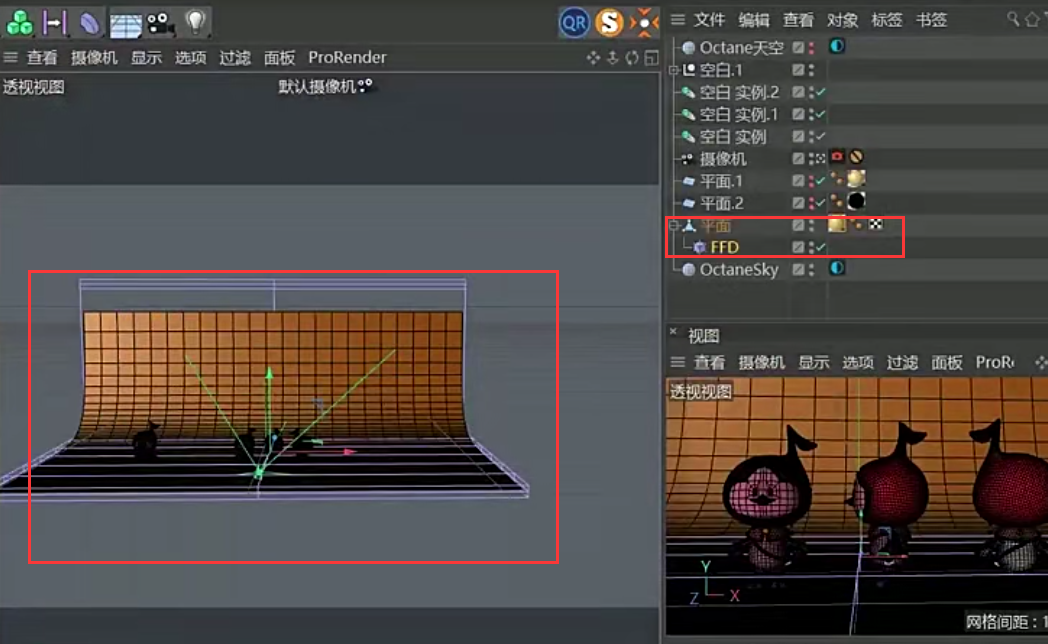Toggle the main viewport maximize icon

pyautogui.click(x=652, y=58)
